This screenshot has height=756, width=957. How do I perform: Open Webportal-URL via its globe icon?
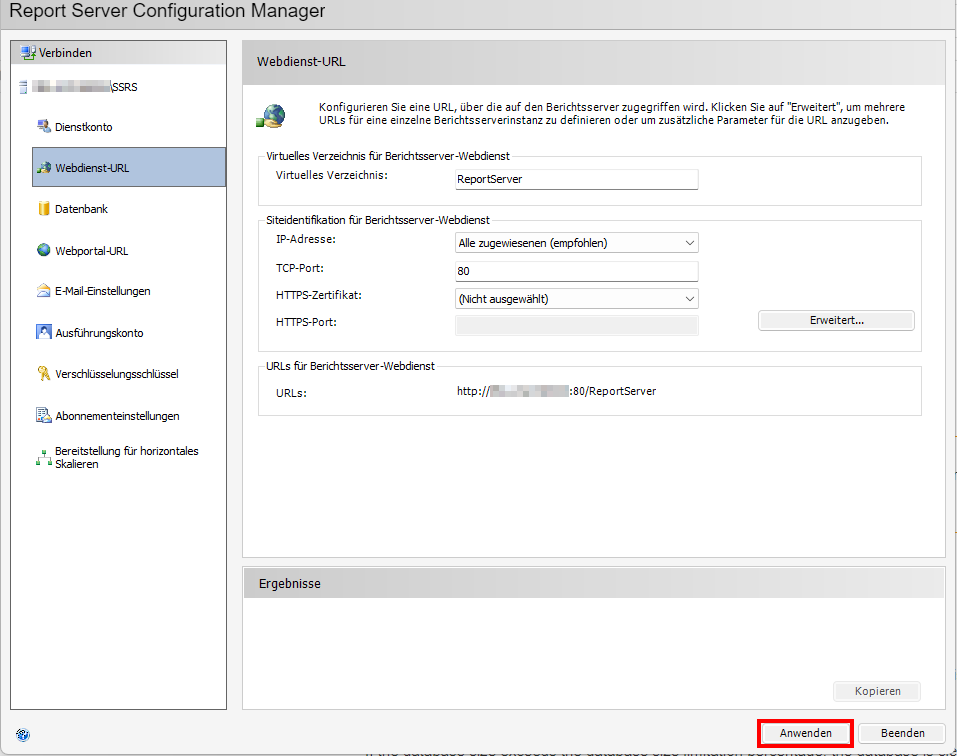(x=43, y=251)
